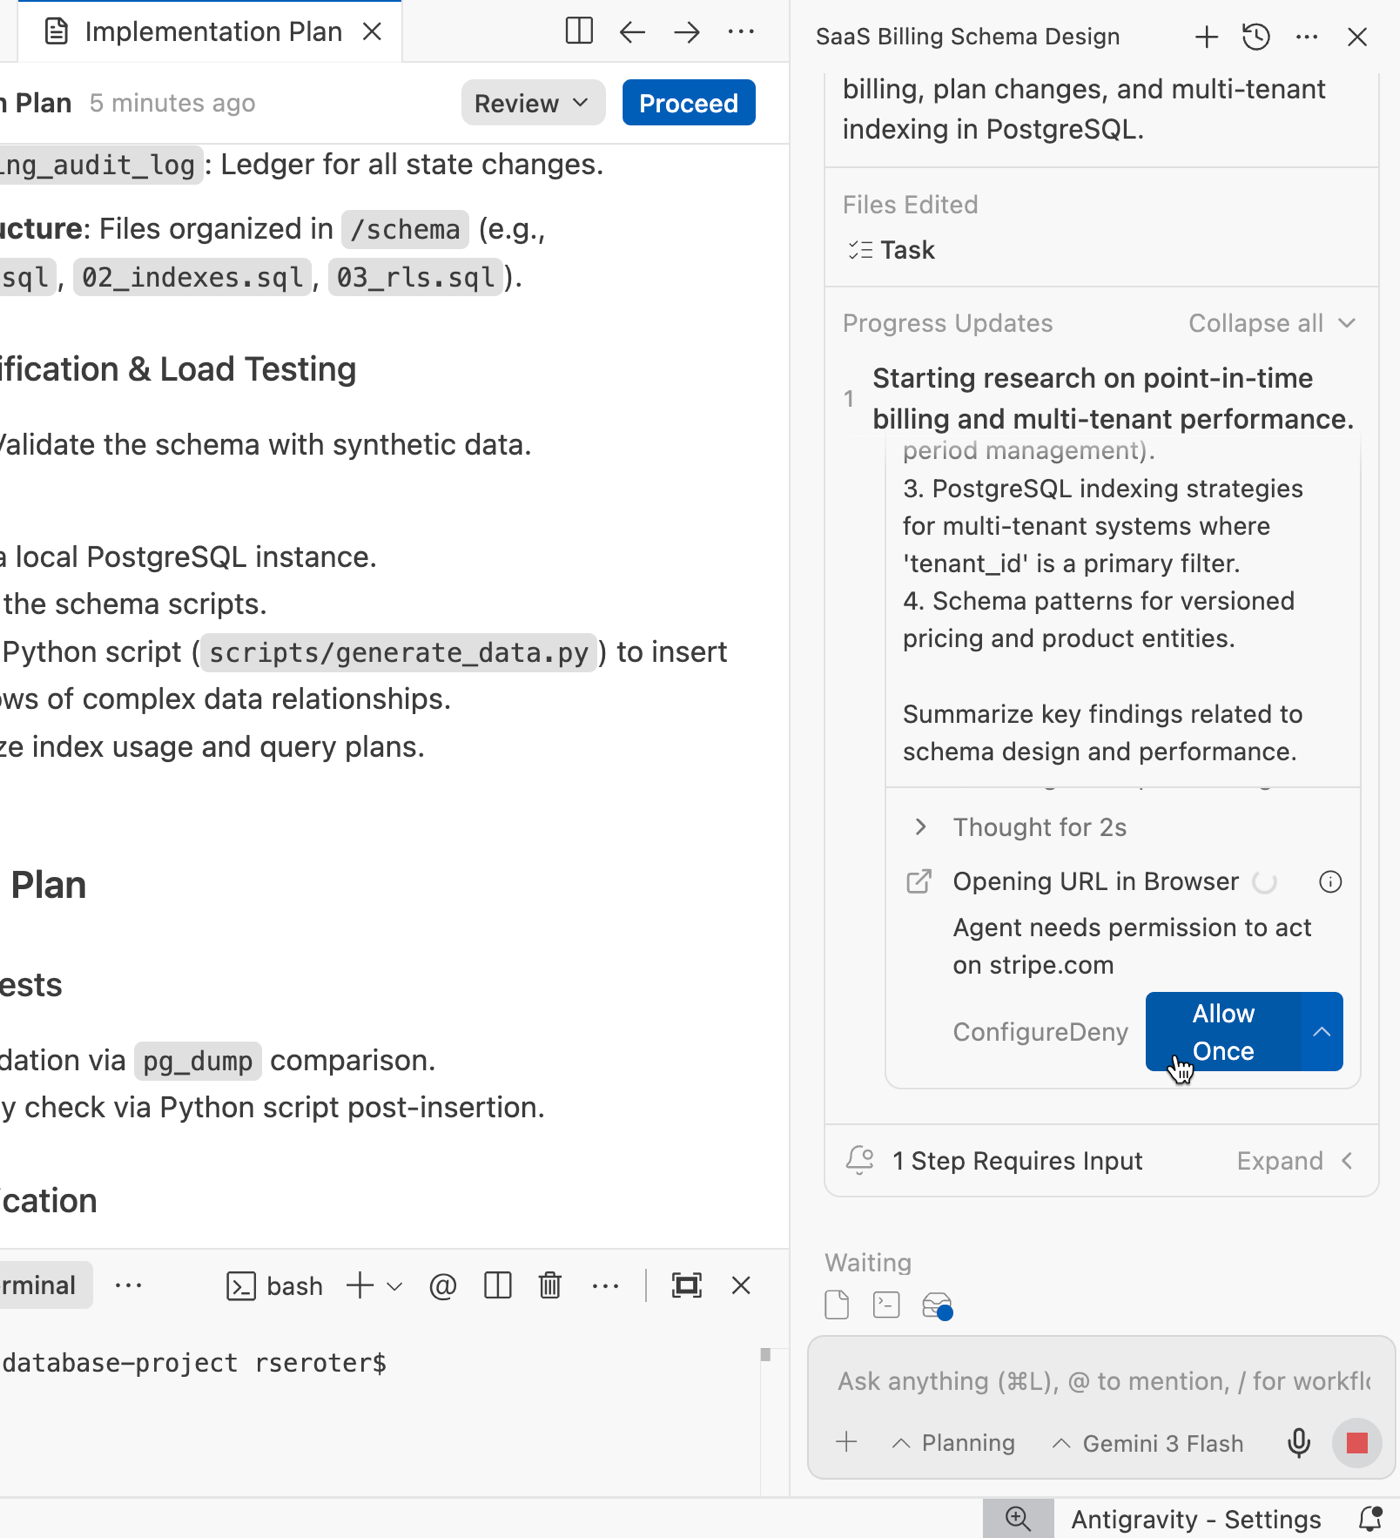This screenshot has width=1400, height=1538.
Task: Open Allow Once options chevron
Action: click(1321, 1032)
